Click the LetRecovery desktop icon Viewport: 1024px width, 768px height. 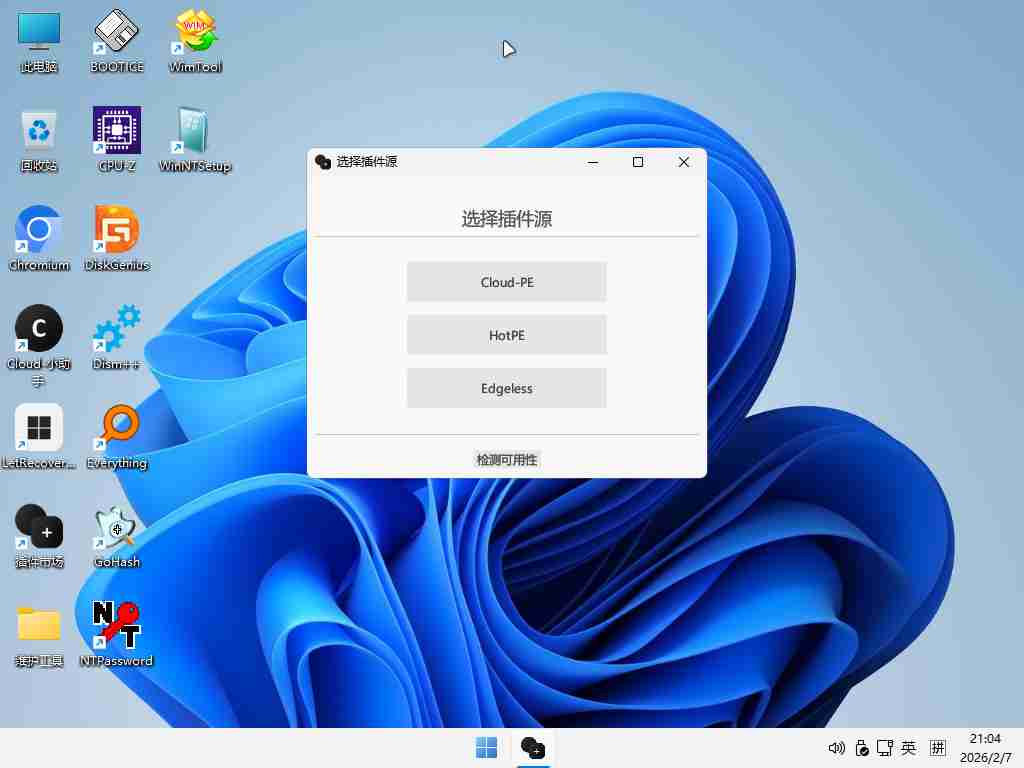click(39, 429)
